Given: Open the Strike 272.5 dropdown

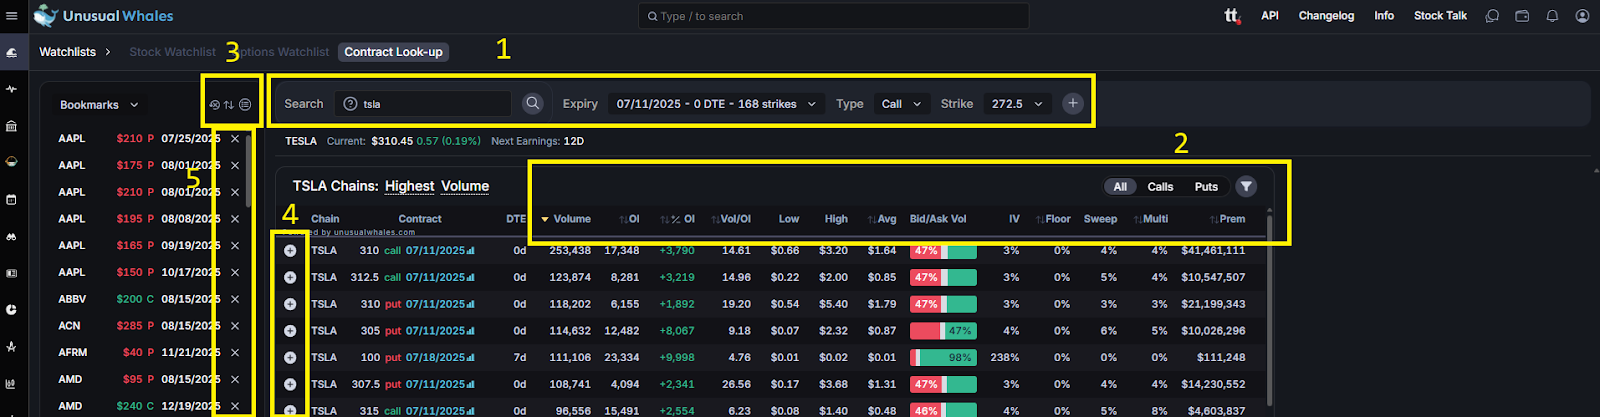Looking at the screenshot, I should (1017, 104).
